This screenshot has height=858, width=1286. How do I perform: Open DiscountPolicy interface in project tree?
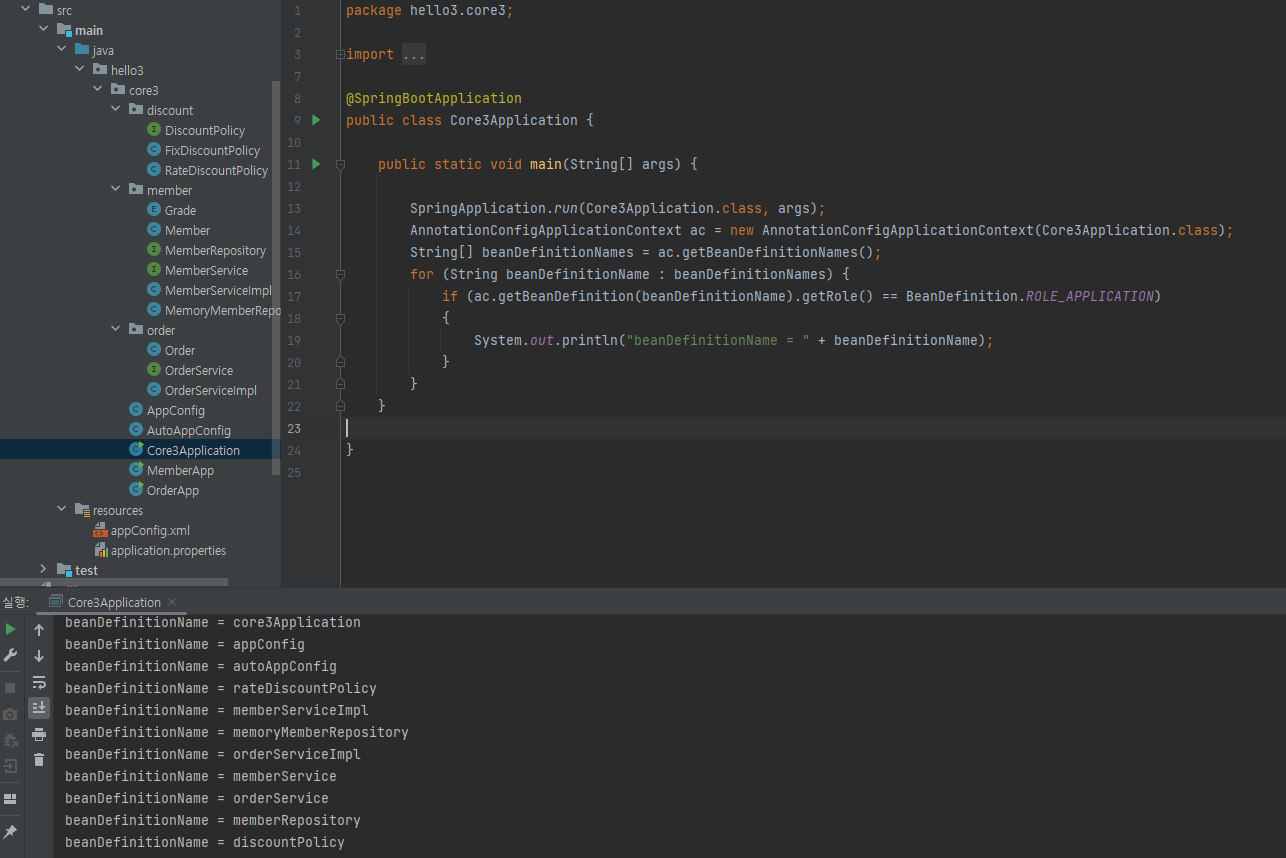click(205, 130)
